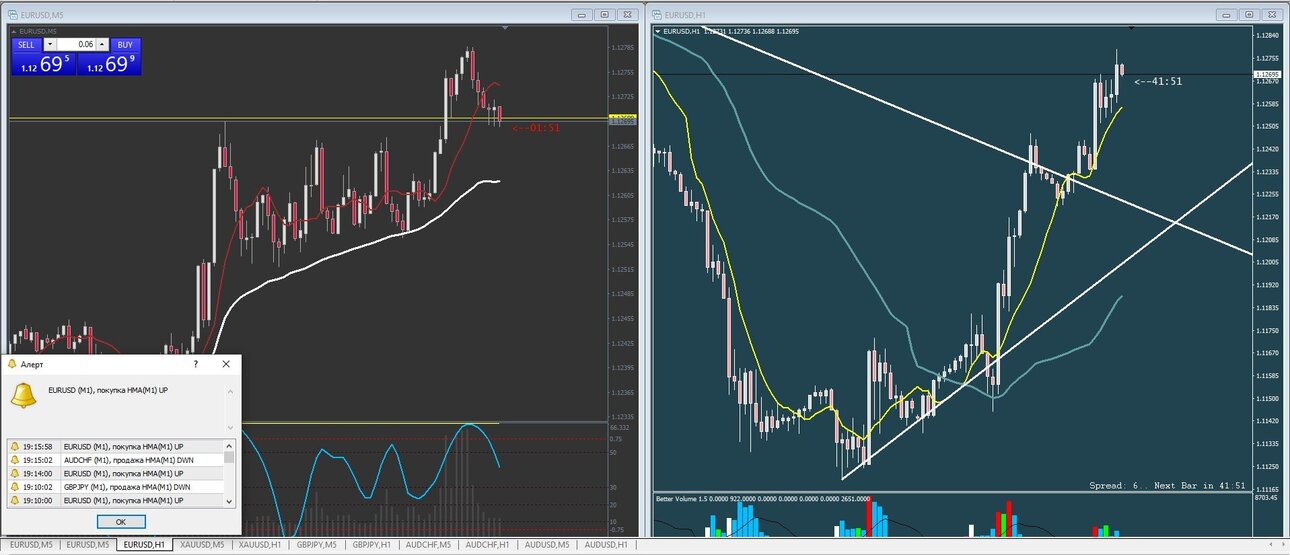Image resolution: width=1290 pixels, height=555 pixels.
Task: Confirm the alert dialog with OK
Action: [x=121, y=522]
